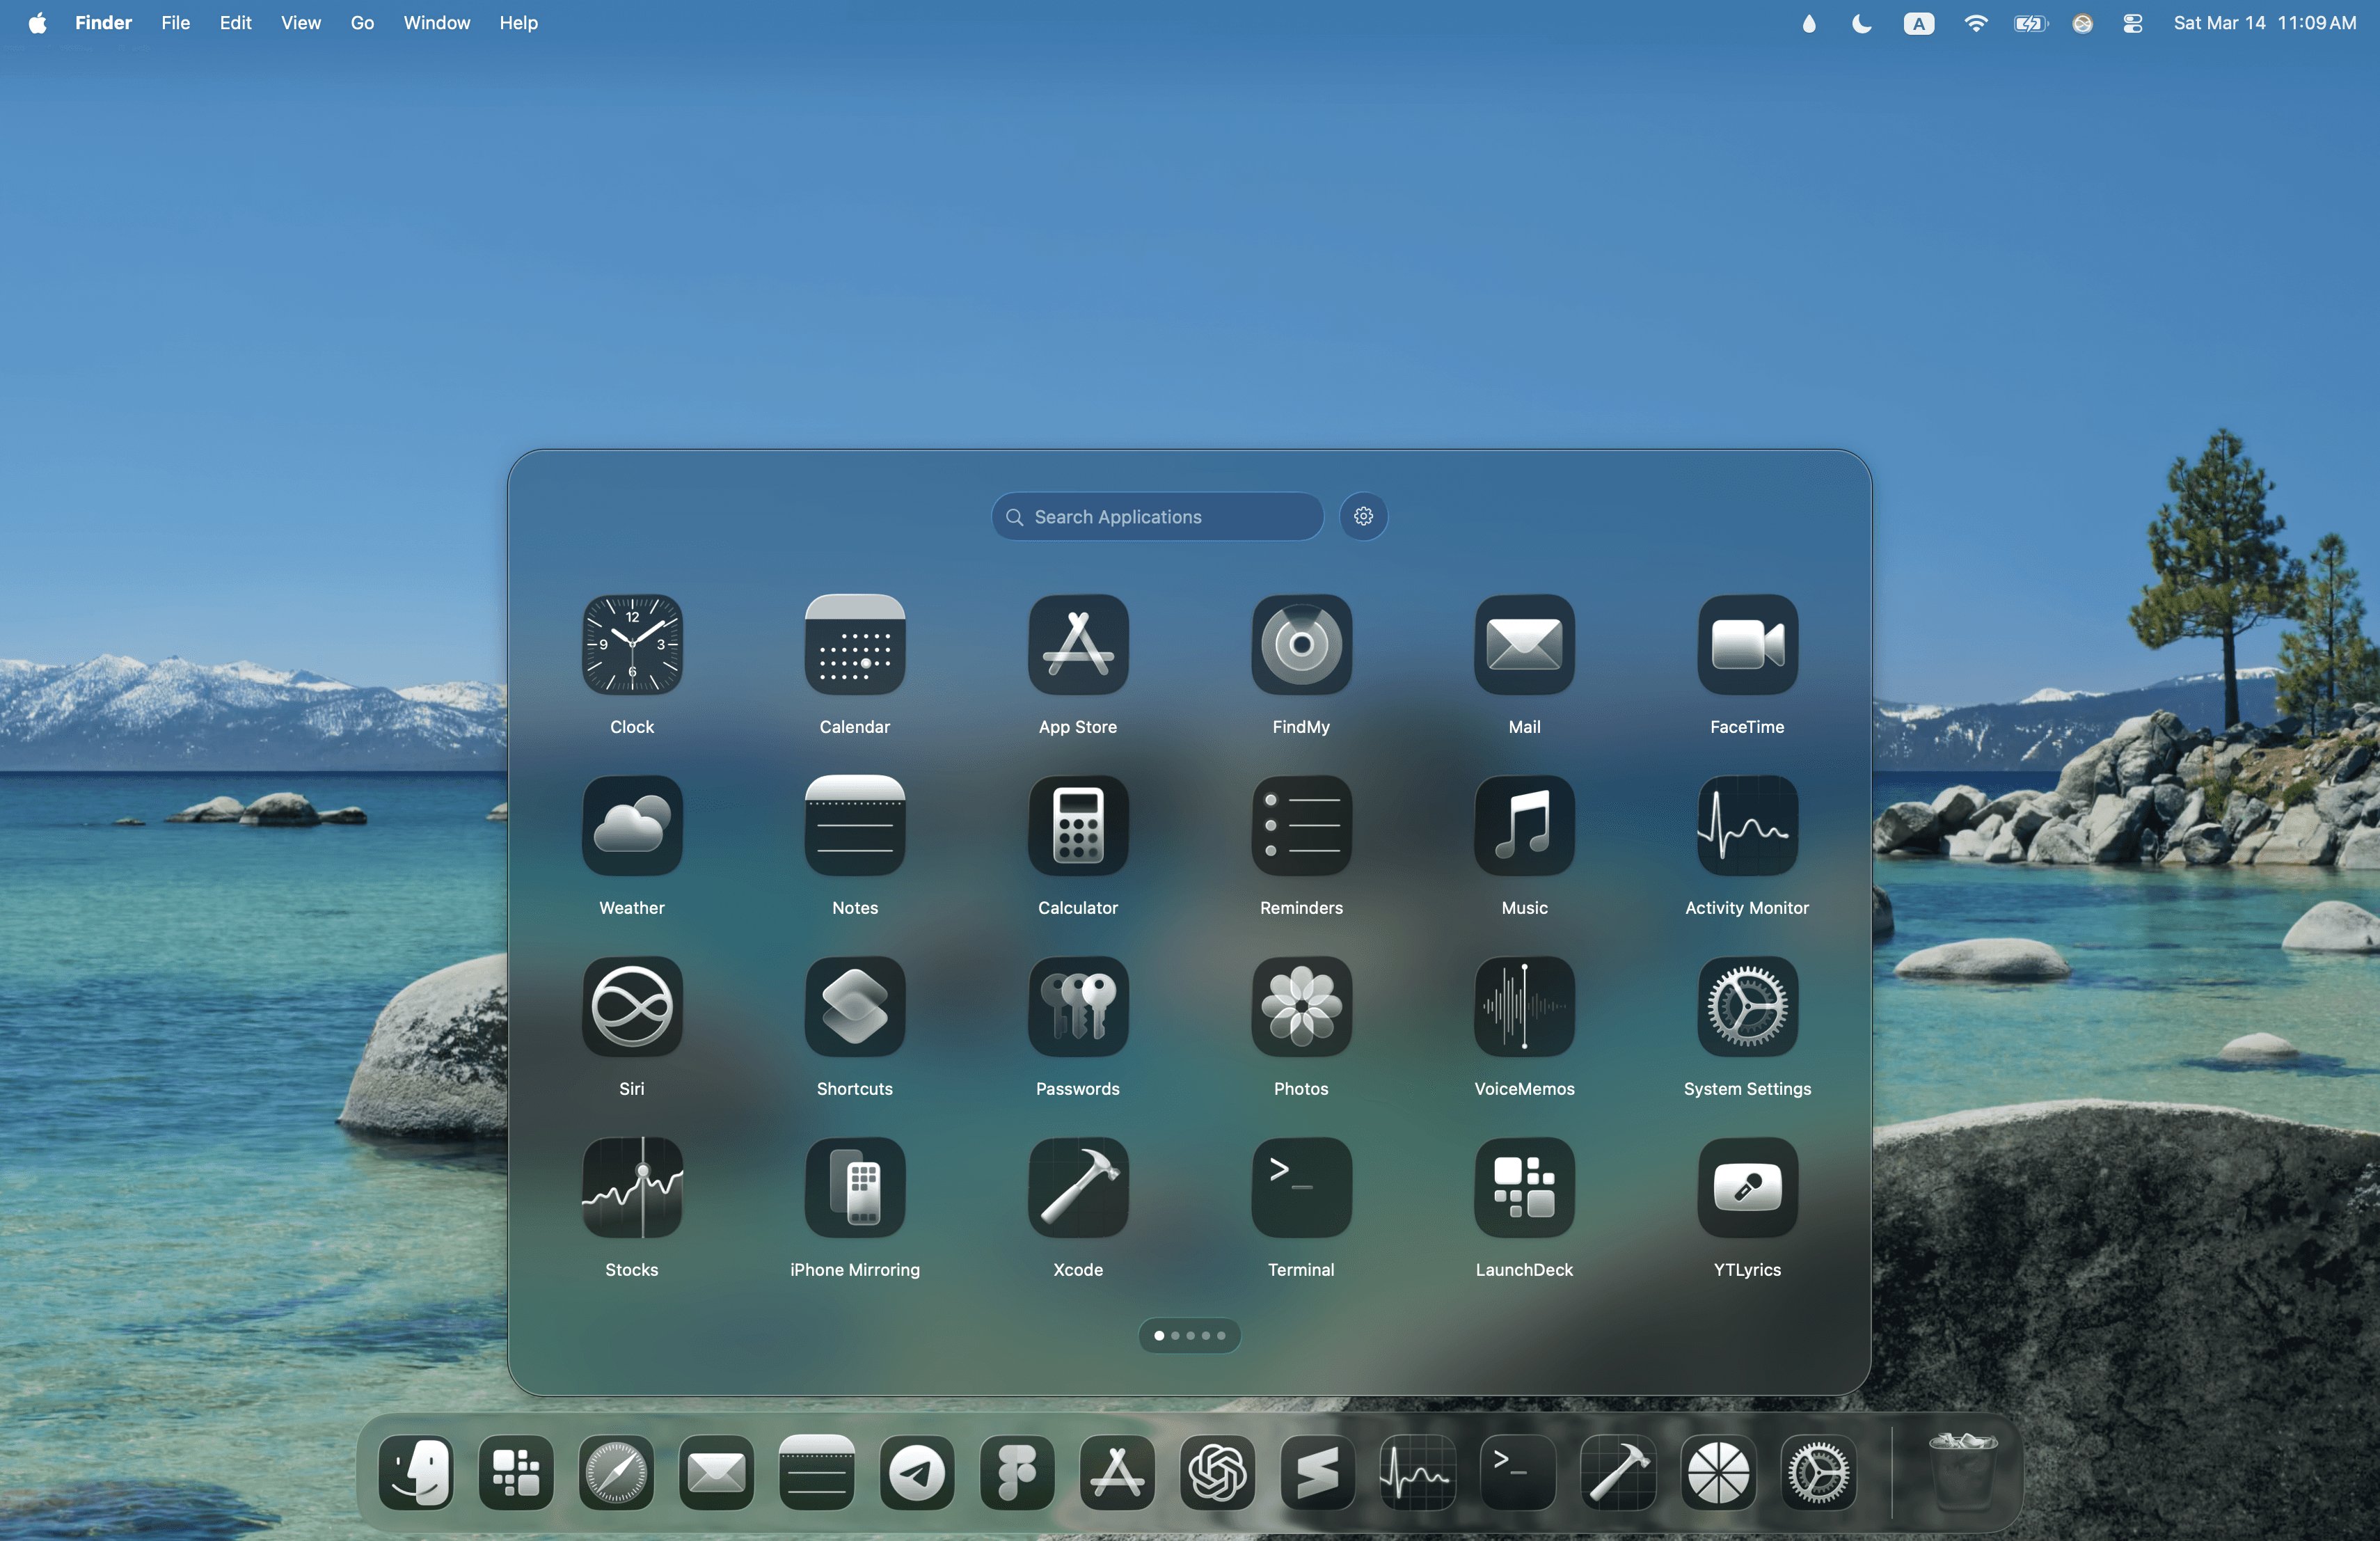
Task: Launch Siri from the grid
Action: (632, 1007)
